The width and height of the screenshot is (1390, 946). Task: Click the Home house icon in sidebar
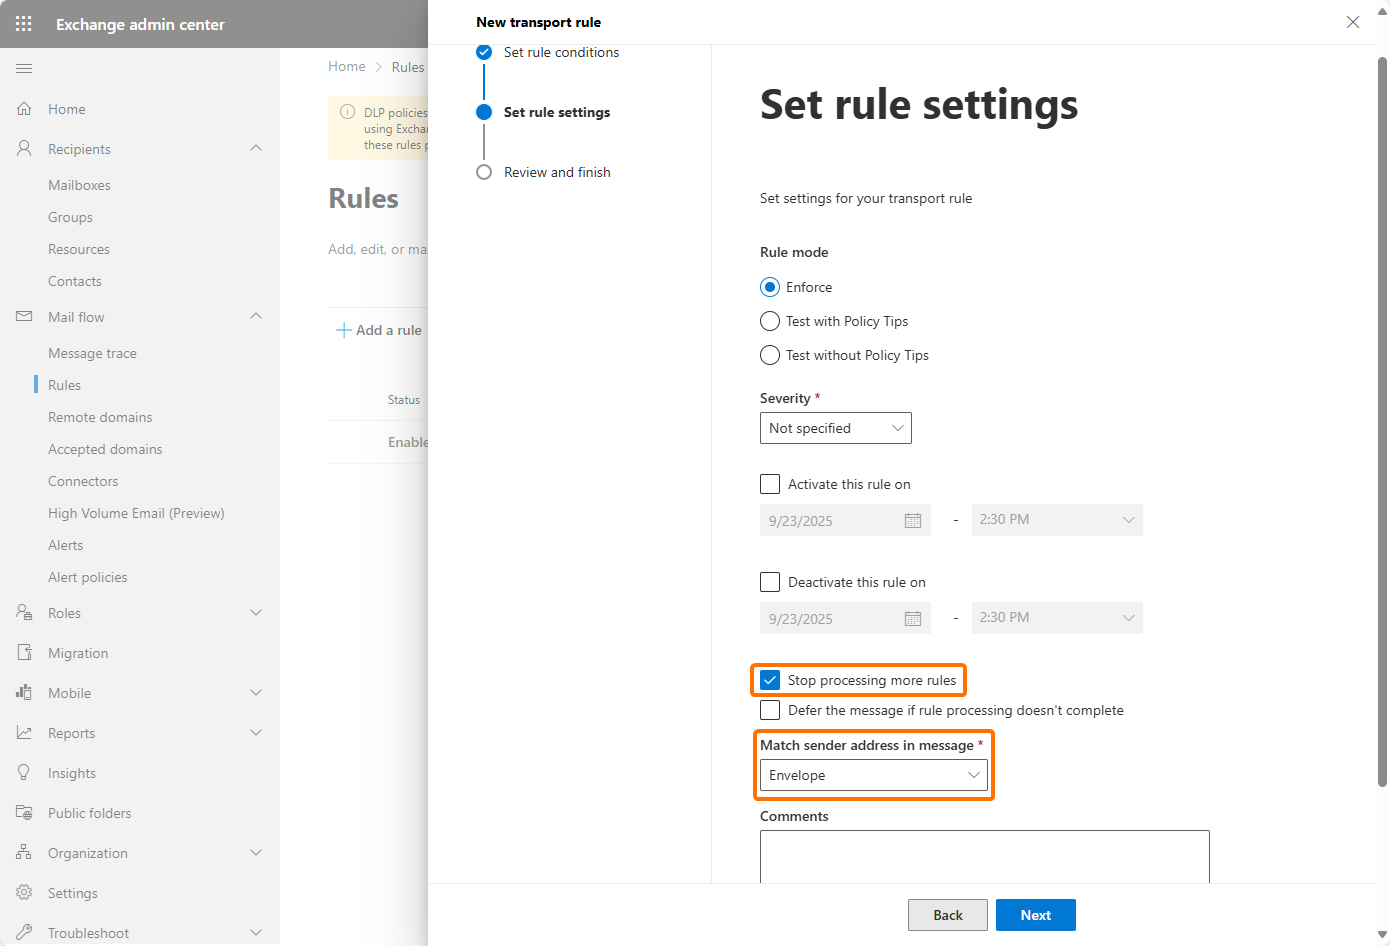(x=24, y=109)
